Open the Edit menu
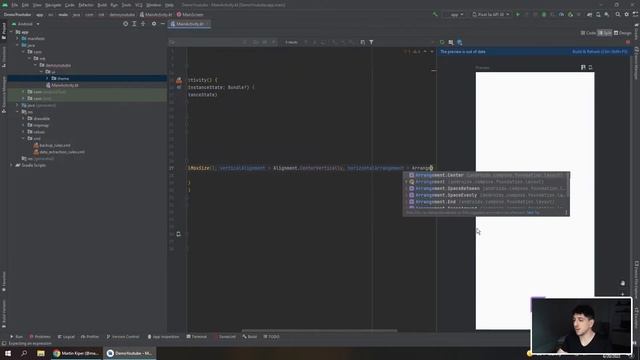 pos(25,5)
